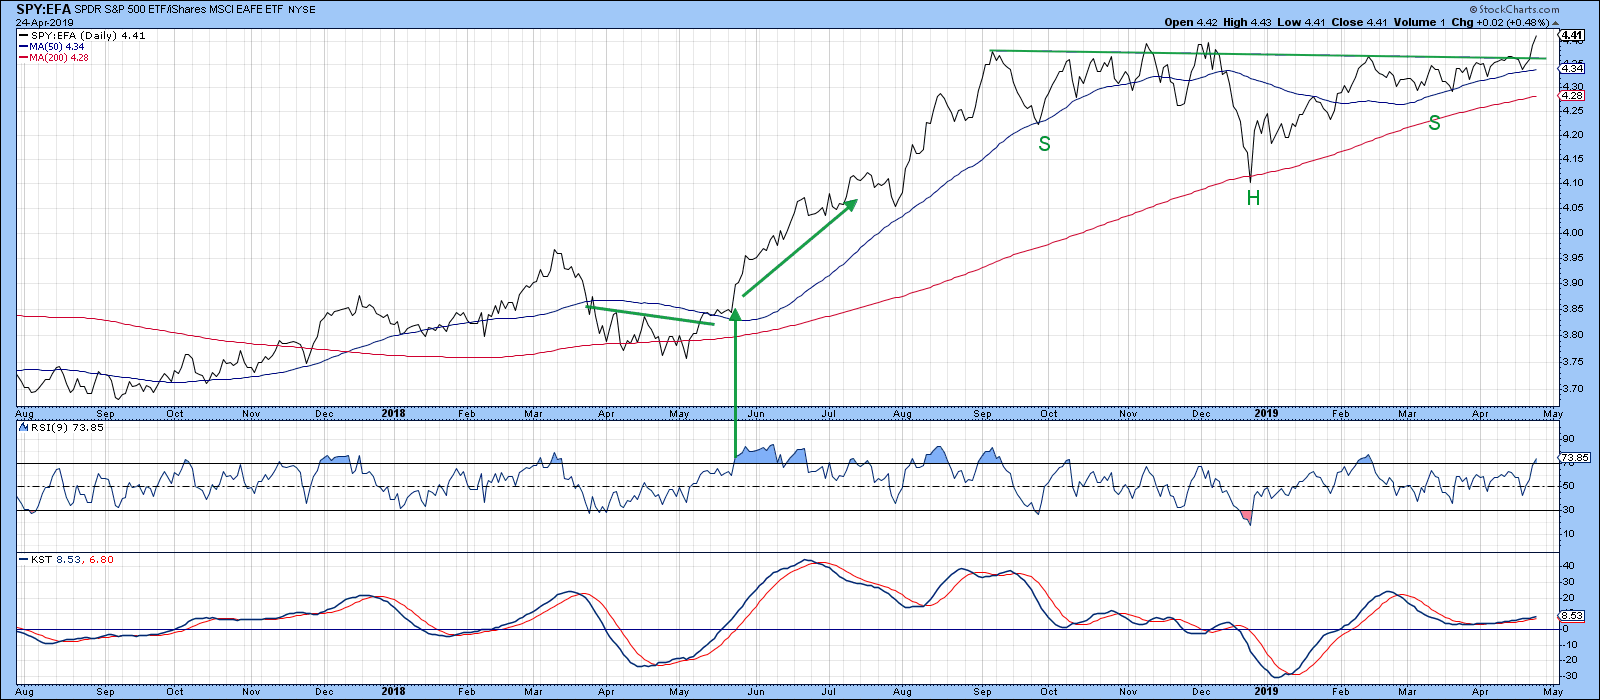Image resolution: width=1600 pixels, height=700 pixels.
Task: Click the 4.28 red MA tag on the right axis
Action: point(1573,97)
